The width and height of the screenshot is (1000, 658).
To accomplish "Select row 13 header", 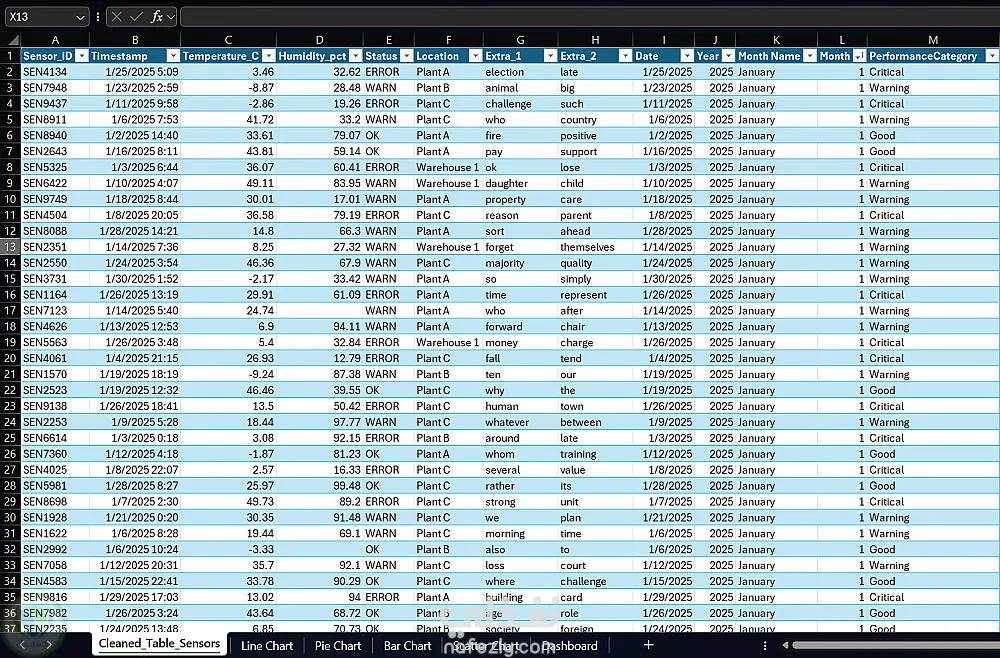I will tap(10, 247).
